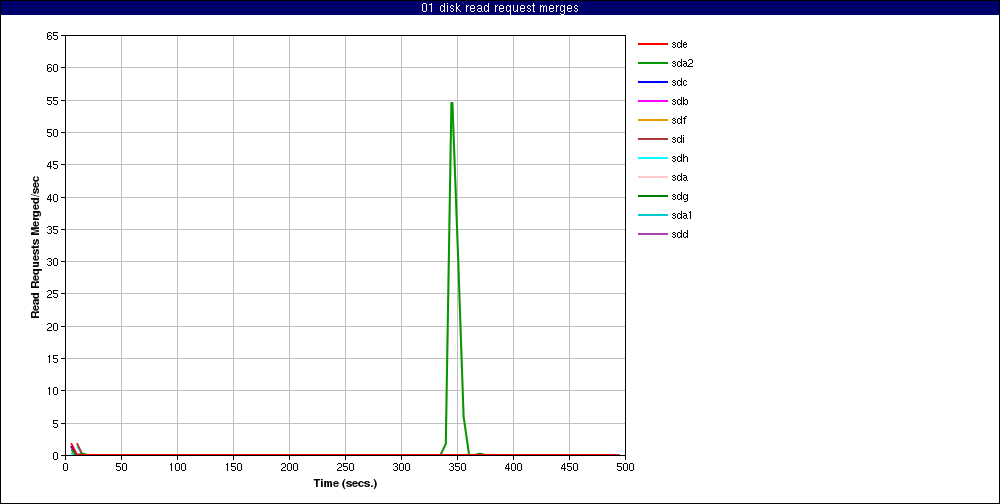Image resolution: width=1000 pixels, height=504 pixels.
Task: Select the sda2 legend label
Action: coord(682,64)
